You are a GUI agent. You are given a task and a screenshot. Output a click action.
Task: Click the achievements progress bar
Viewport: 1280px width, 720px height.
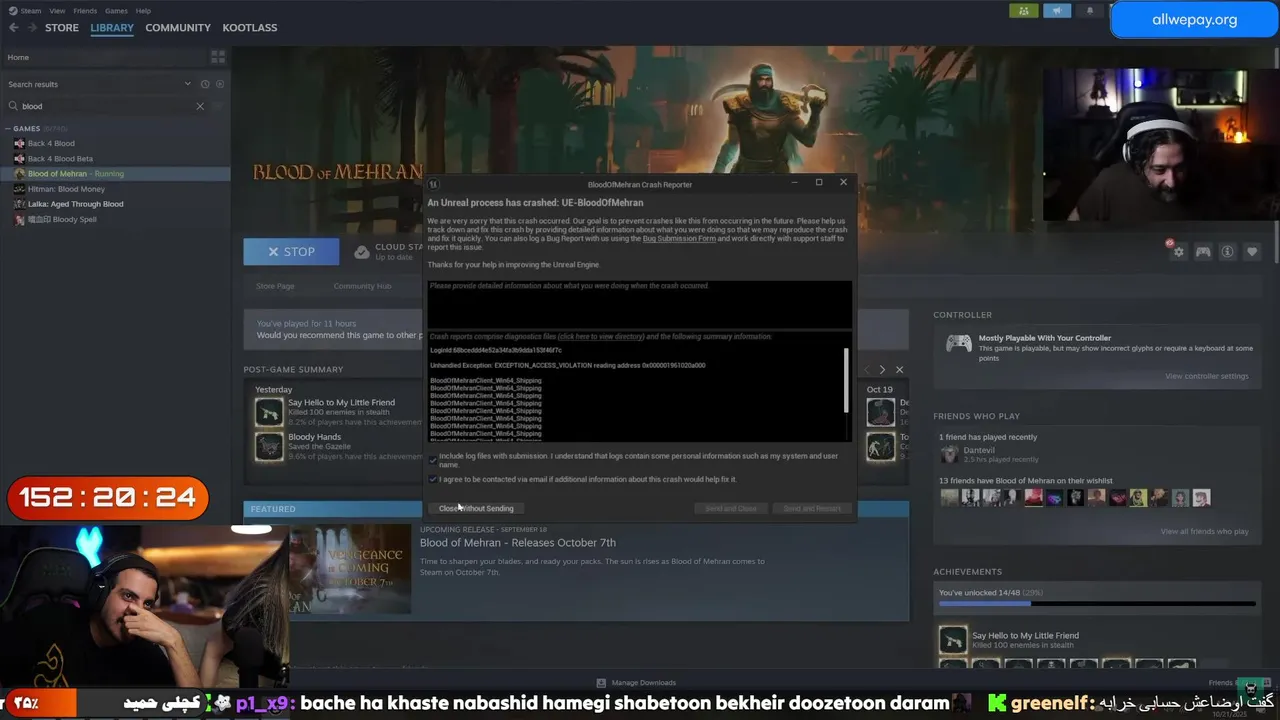(x=1096, y=604)
